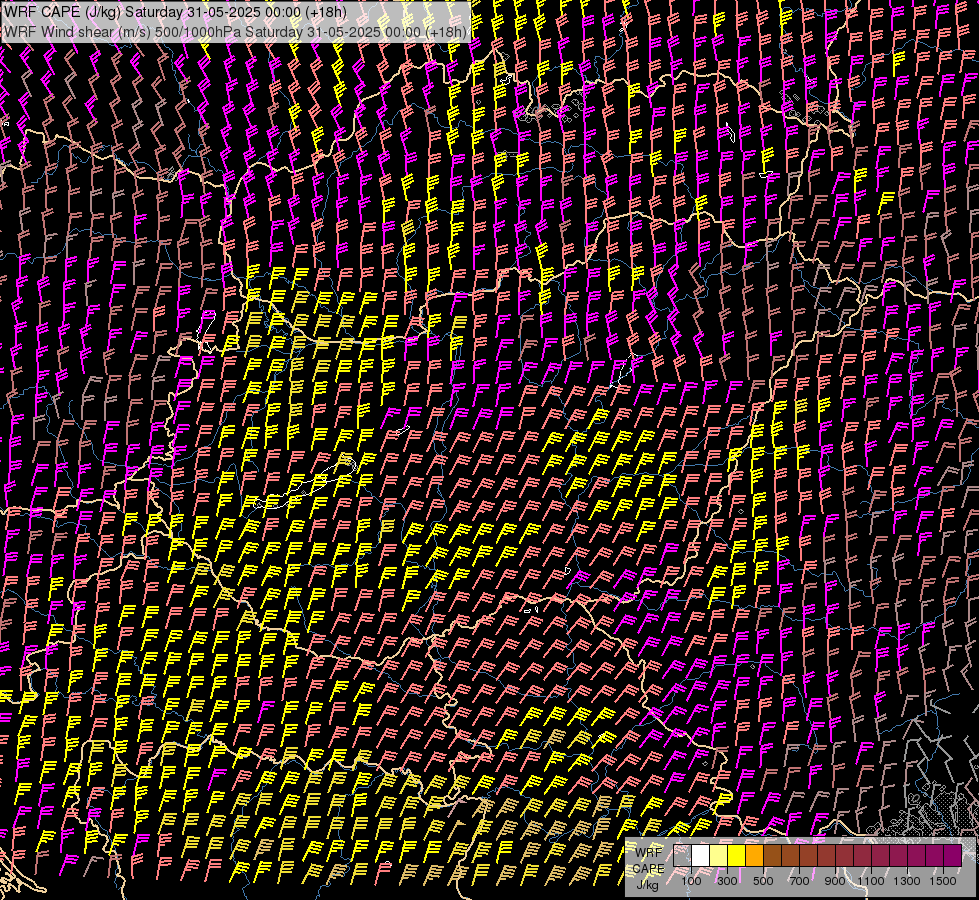Click the pale yellow CAPE legend swatch
Screen dimensions: 979x900
pyautogui.click(x=719, y=856)
